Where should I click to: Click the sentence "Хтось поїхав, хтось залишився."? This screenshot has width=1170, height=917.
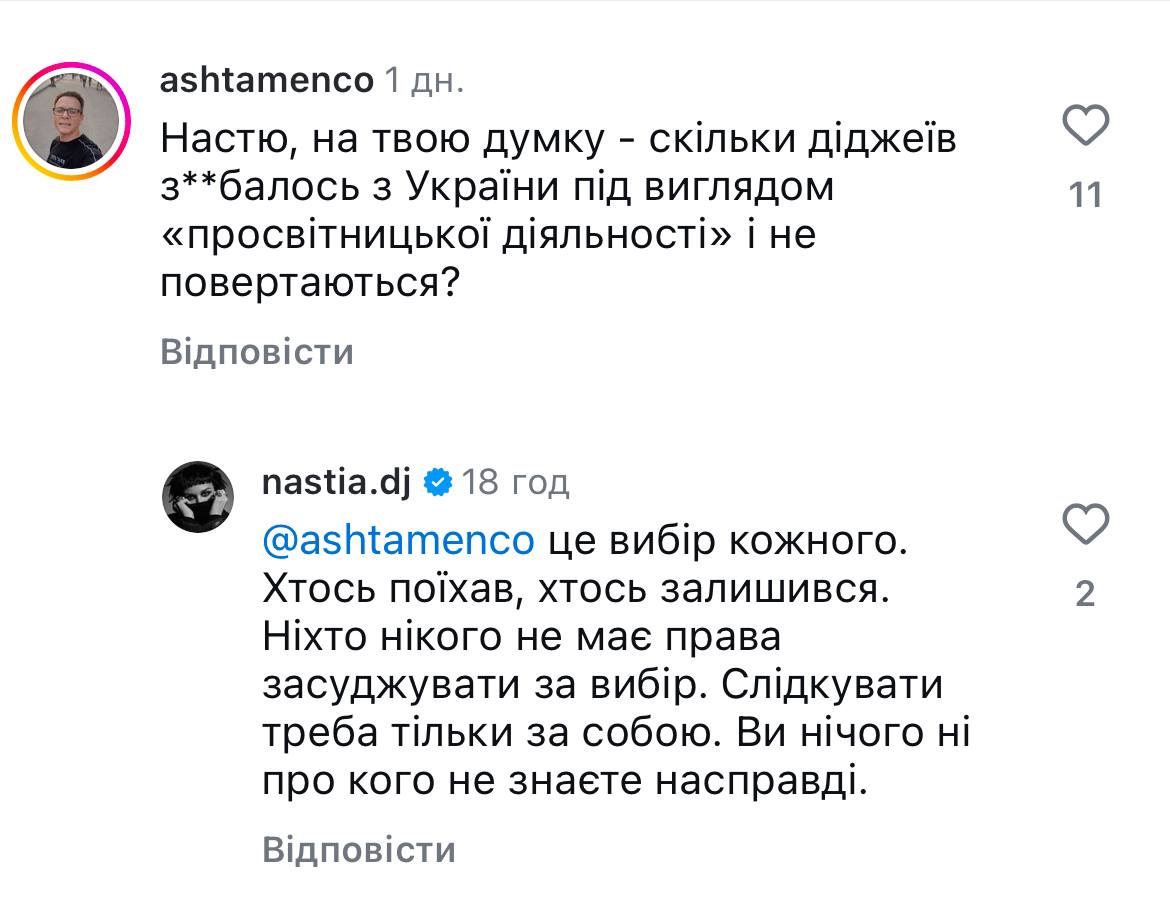coord(575,590)
